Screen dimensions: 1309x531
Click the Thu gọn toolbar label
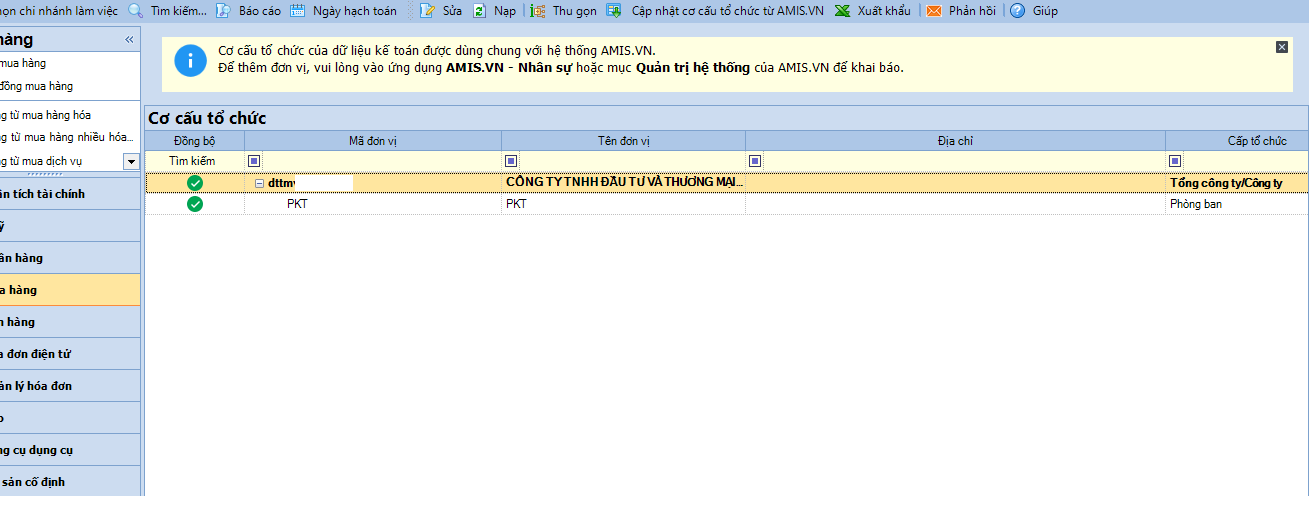click(x=576, y=11)
